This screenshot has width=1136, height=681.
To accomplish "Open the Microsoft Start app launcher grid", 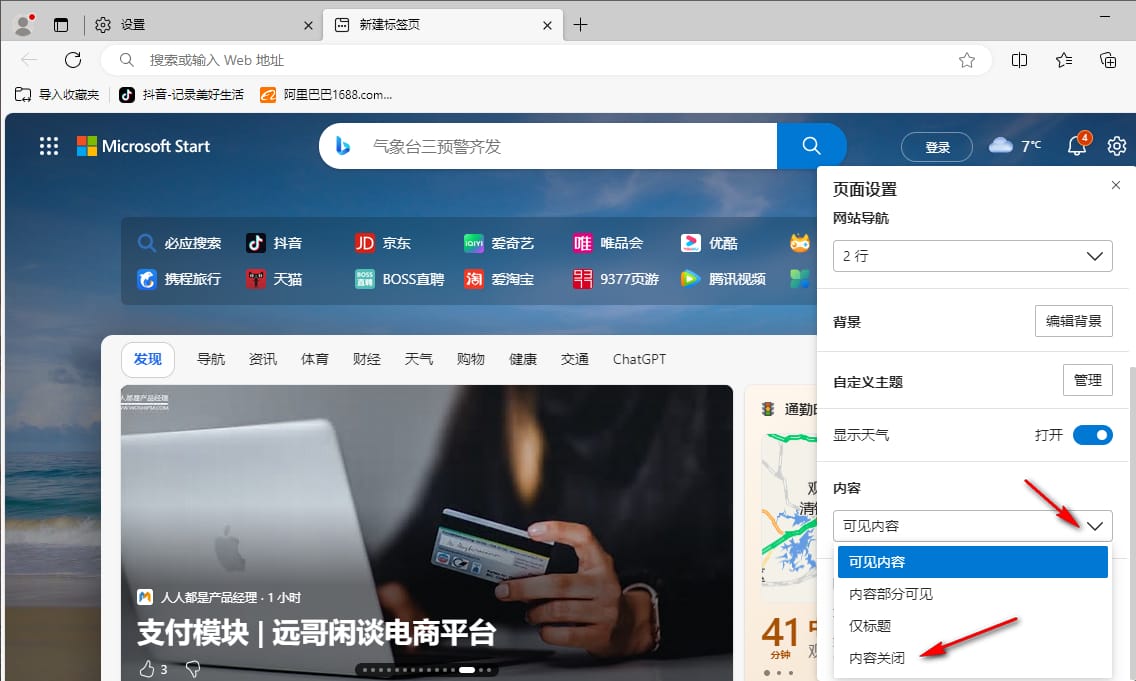I will 49,146.
